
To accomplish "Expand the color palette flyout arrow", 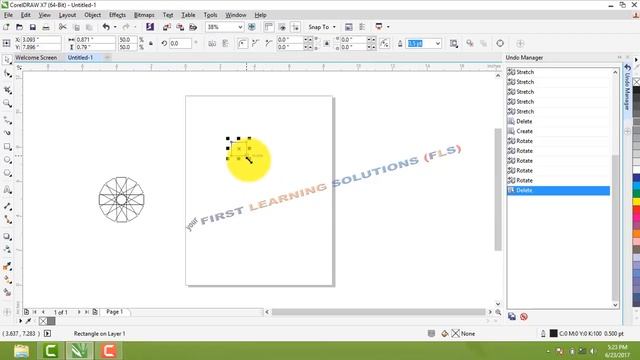I will tap(636, 60).
